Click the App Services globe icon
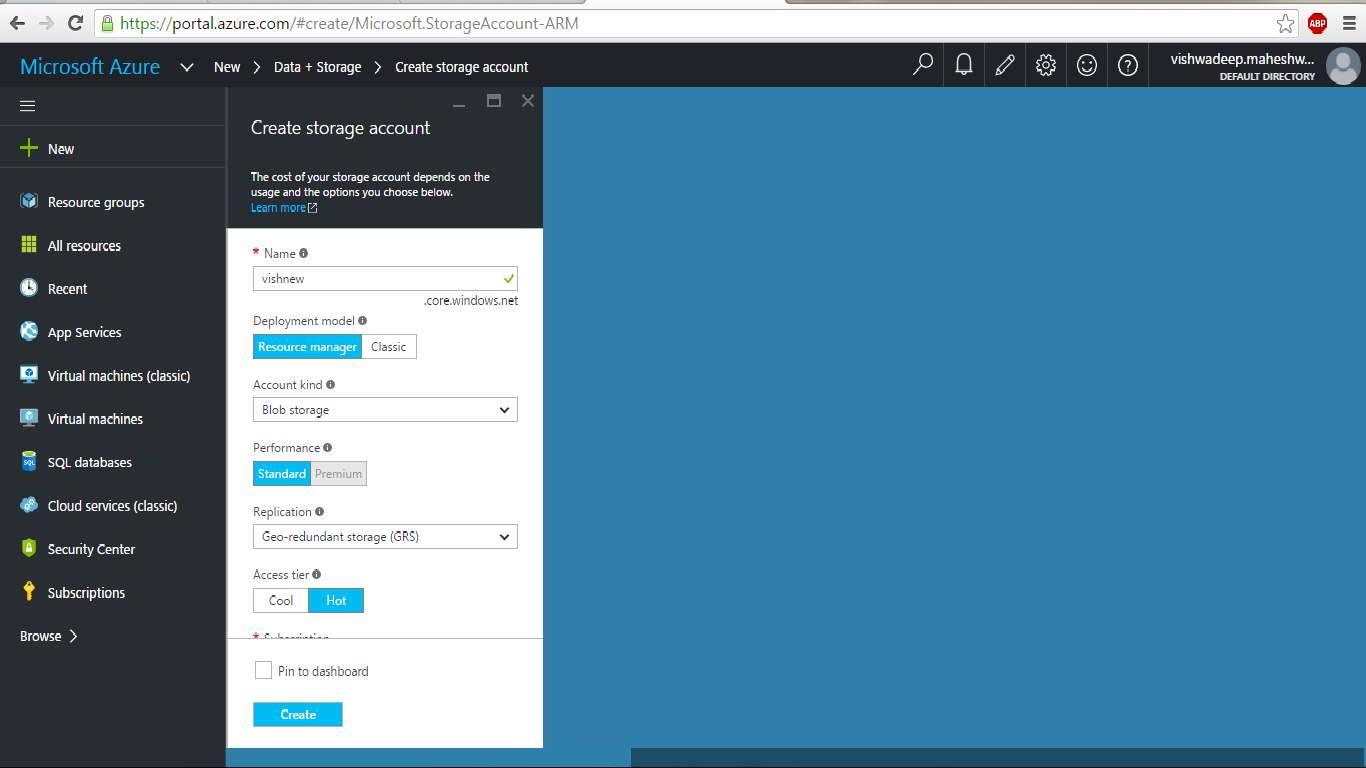 29,332
